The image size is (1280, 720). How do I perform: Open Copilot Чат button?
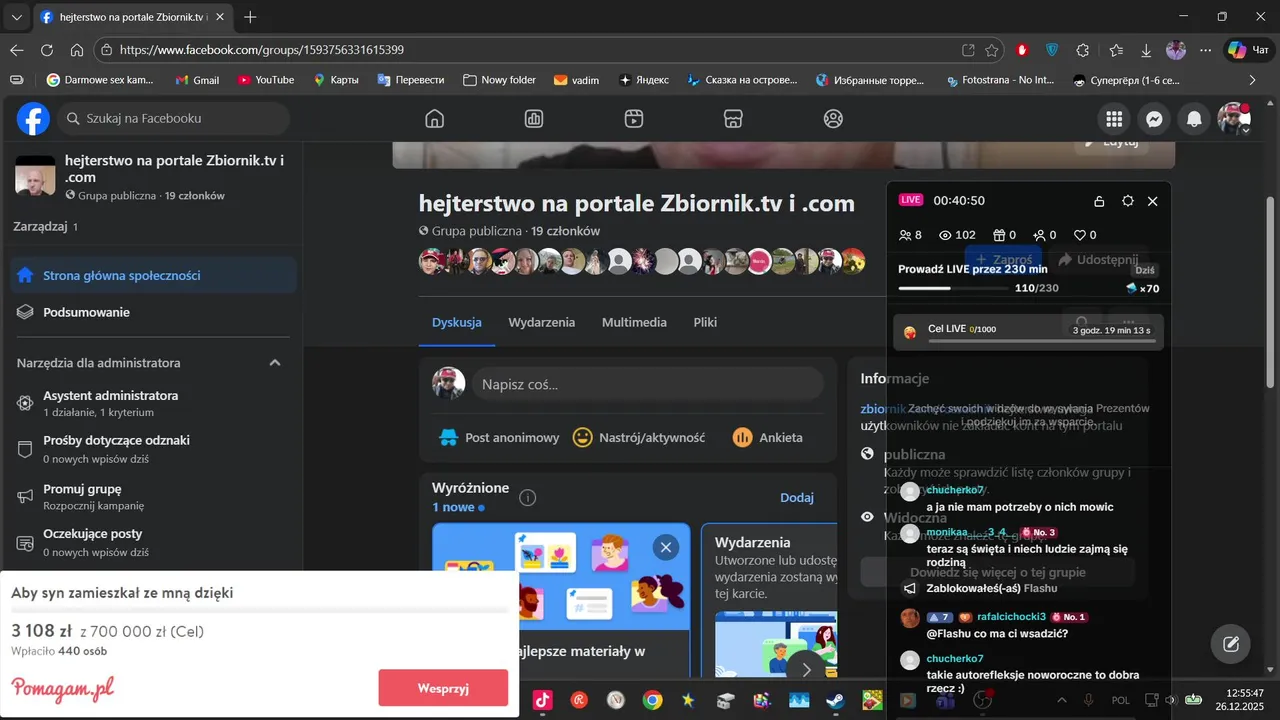[1250, 50]
